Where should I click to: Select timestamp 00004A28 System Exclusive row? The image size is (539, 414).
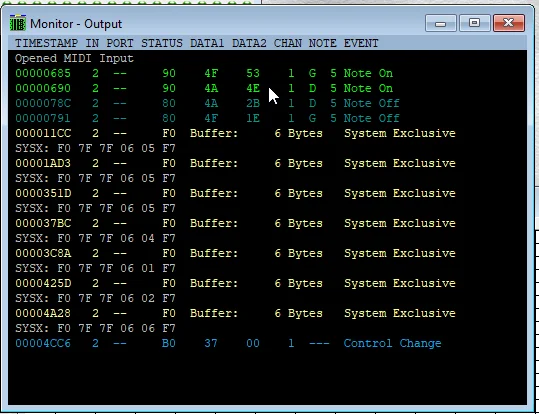235,313
